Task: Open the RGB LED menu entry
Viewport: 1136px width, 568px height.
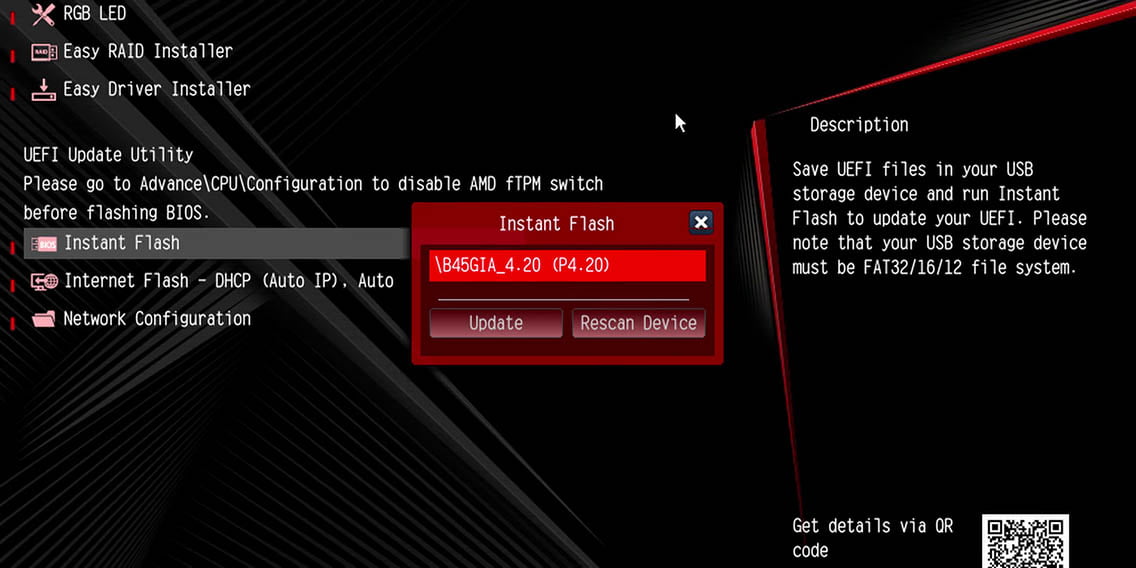Action: point(95,14)
